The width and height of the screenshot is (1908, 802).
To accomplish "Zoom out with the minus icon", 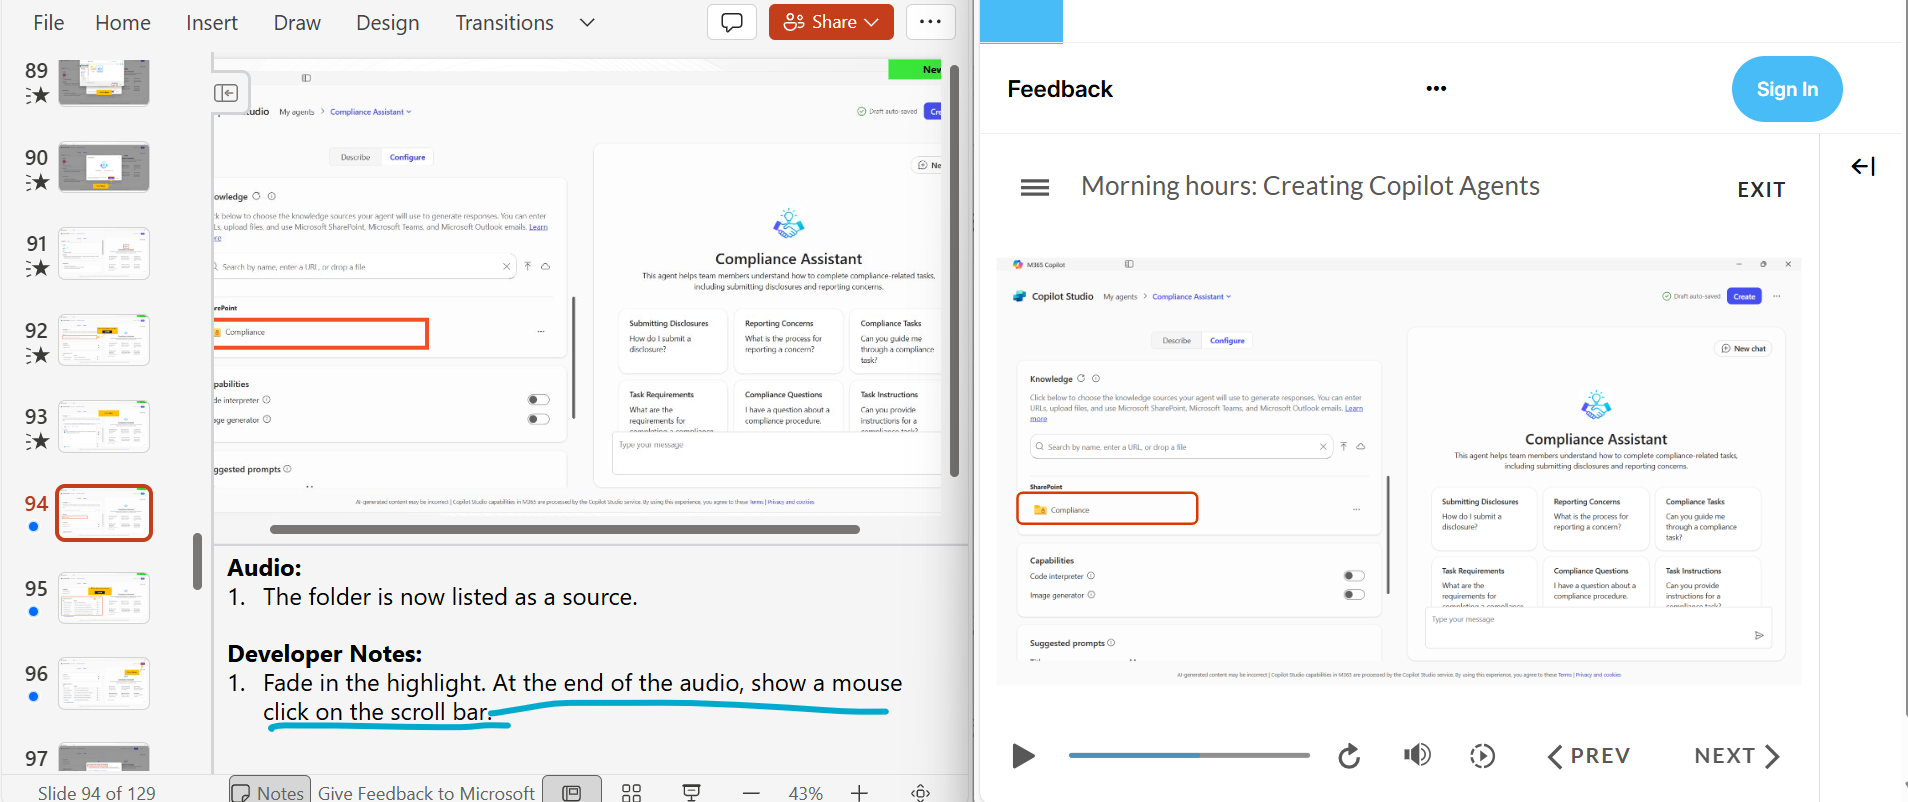I will coord(751,792).
